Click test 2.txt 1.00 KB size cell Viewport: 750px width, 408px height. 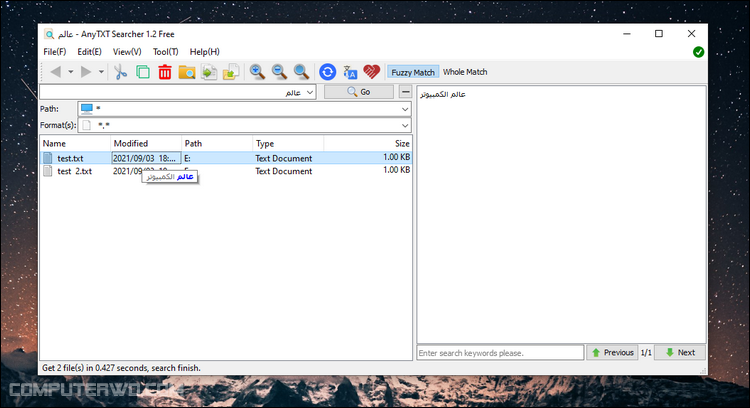pos(397,170)
